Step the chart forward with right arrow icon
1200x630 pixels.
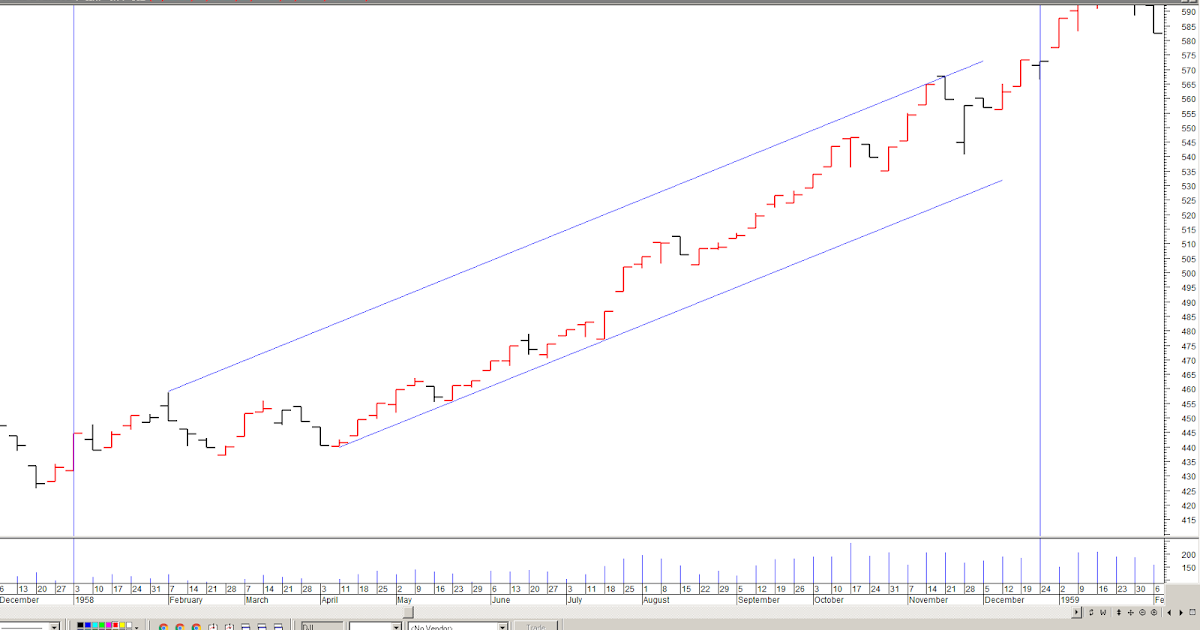1181,612
